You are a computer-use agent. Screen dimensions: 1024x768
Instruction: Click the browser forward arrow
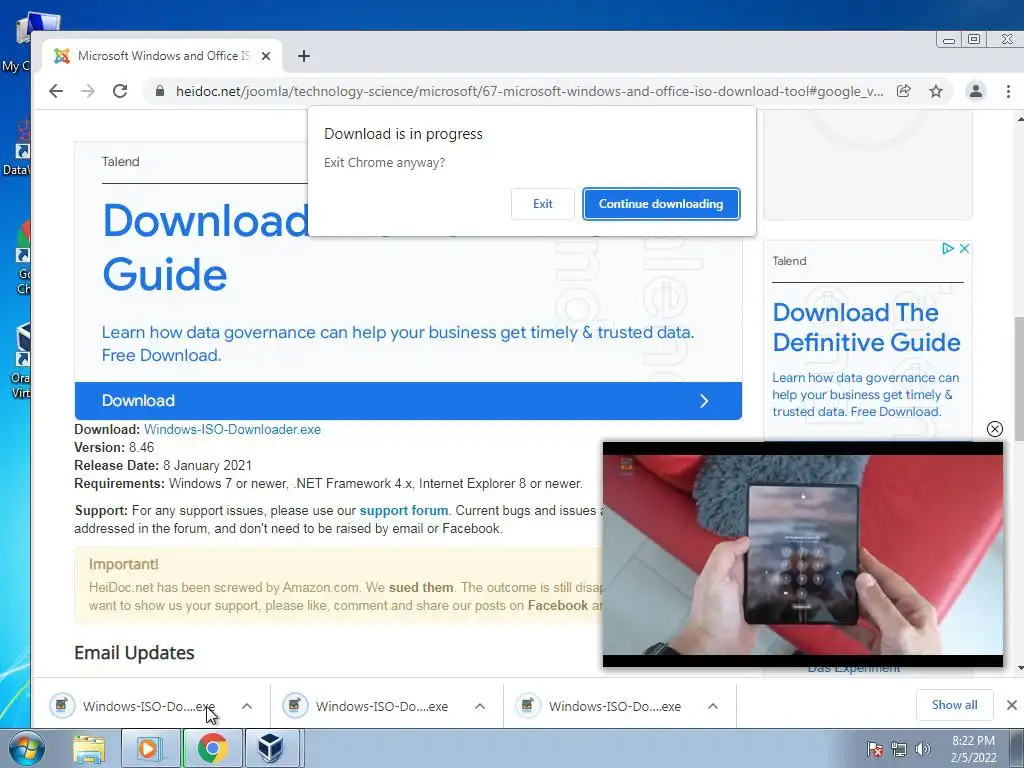[88, 91]
